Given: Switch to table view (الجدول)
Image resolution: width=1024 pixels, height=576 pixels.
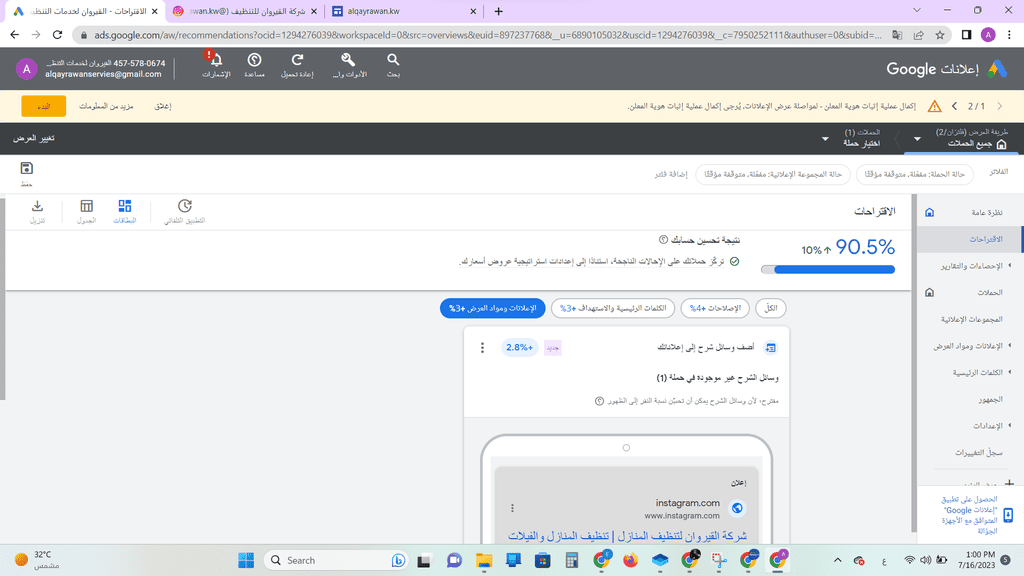Looking at the screenshot, I should pyautogui.click(x=86, y=212).
